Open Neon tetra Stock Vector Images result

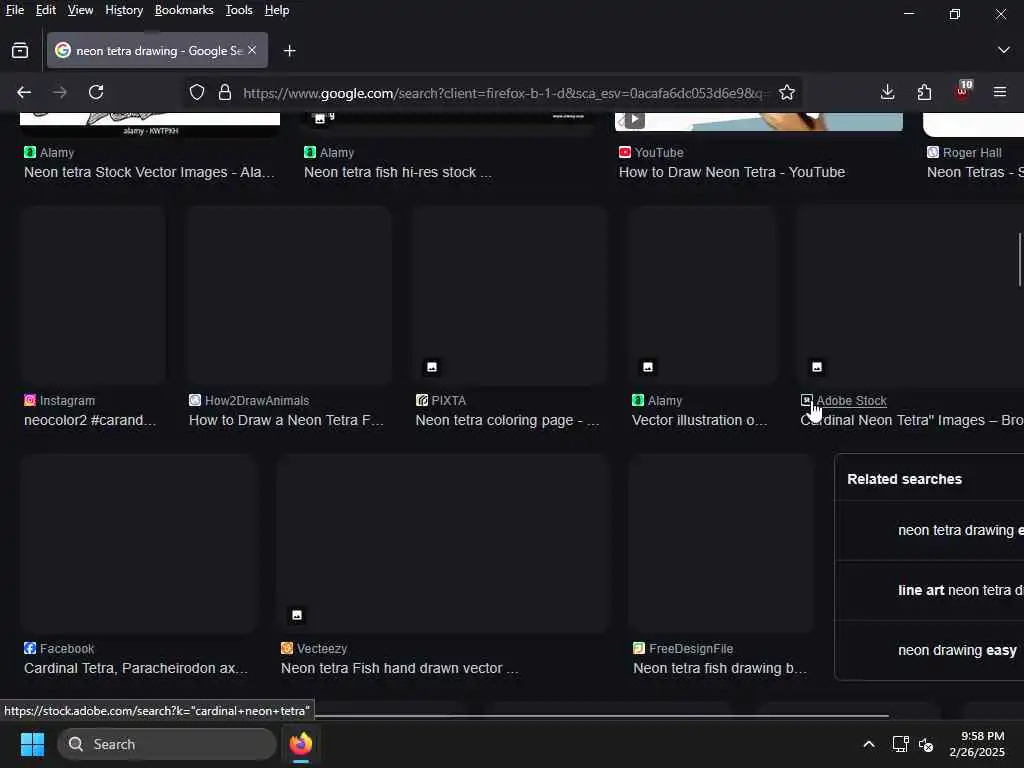(150, 172)
